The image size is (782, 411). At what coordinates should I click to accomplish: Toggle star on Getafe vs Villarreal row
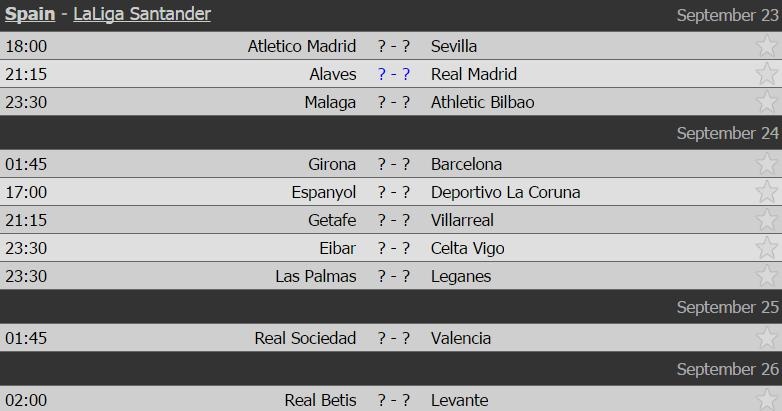pyautogui.click(x=766, y=220)
